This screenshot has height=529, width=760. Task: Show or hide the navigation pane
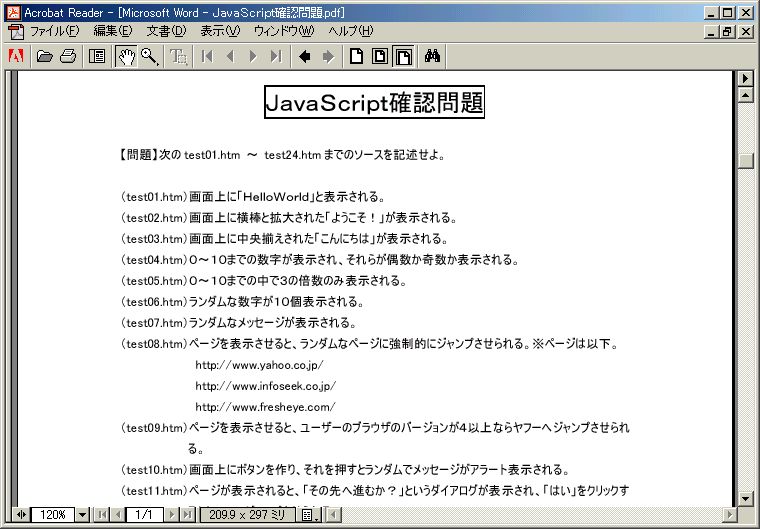[x=97, y=56]
